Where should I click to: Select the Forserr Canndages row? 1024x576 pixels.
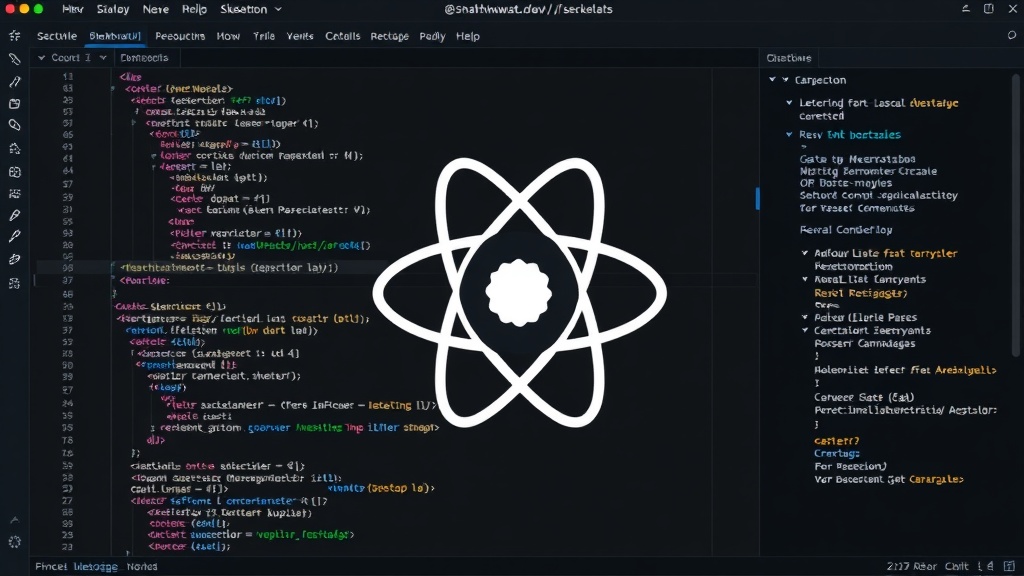[865, 344]
